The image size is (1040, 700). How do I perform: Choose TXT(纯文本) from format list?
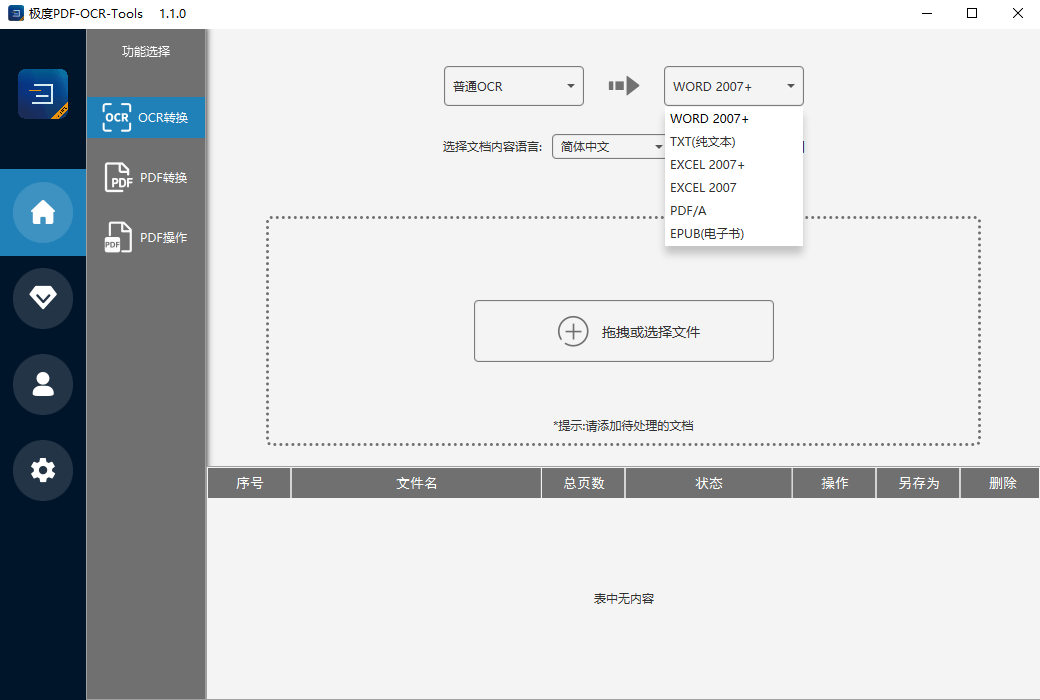734,141
